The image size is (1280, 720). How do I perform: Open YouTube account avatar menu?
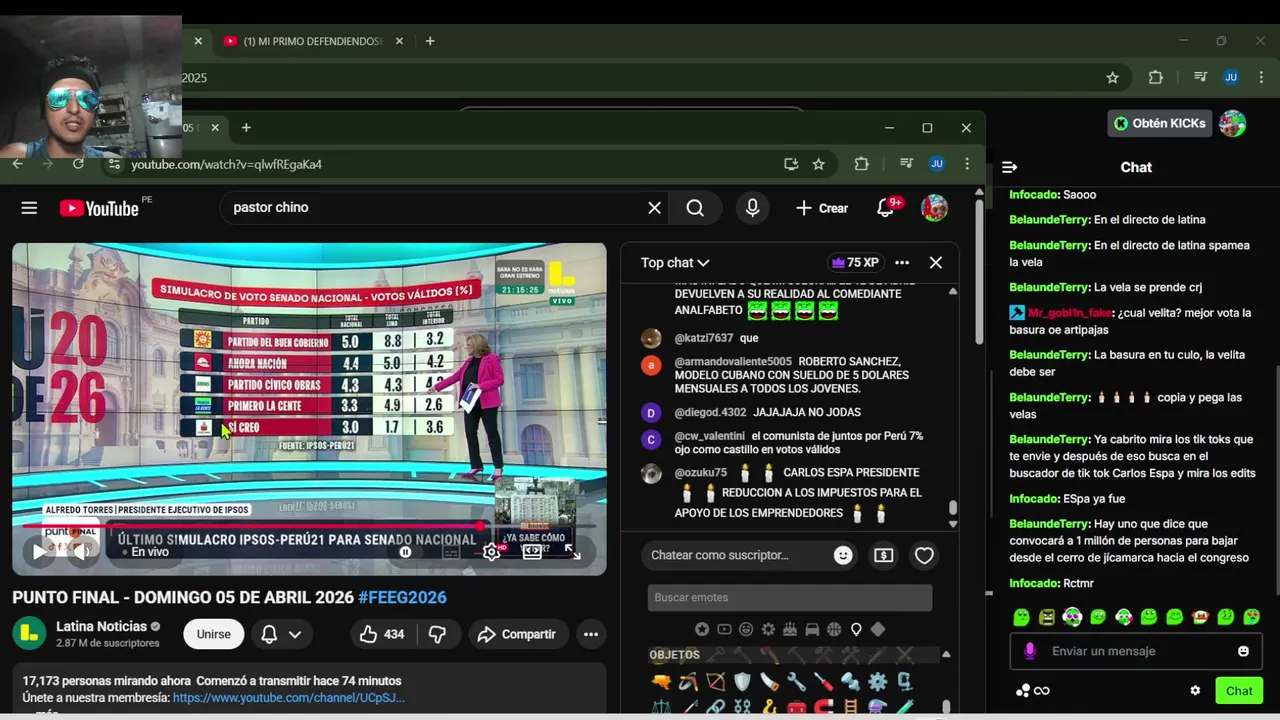[934, 208]
